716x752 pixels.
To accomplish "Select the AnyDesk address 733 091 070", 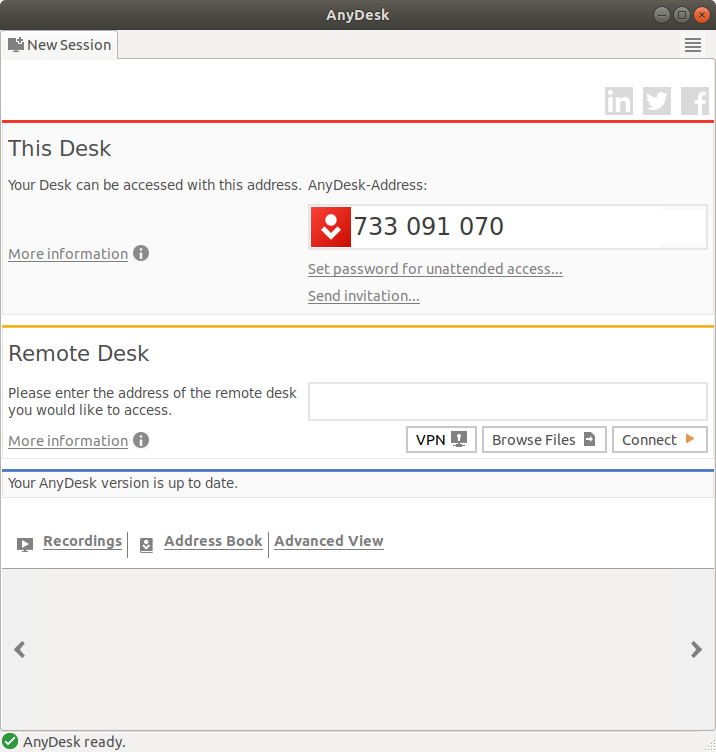I will click(429, 227).
